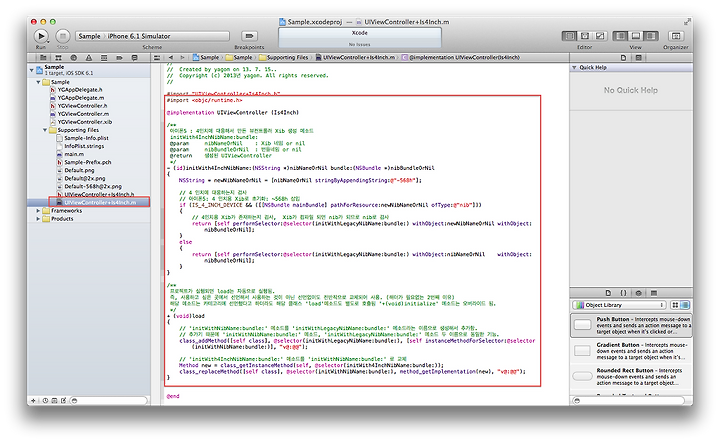Open the Sample scheme selector

pos(89,36)
